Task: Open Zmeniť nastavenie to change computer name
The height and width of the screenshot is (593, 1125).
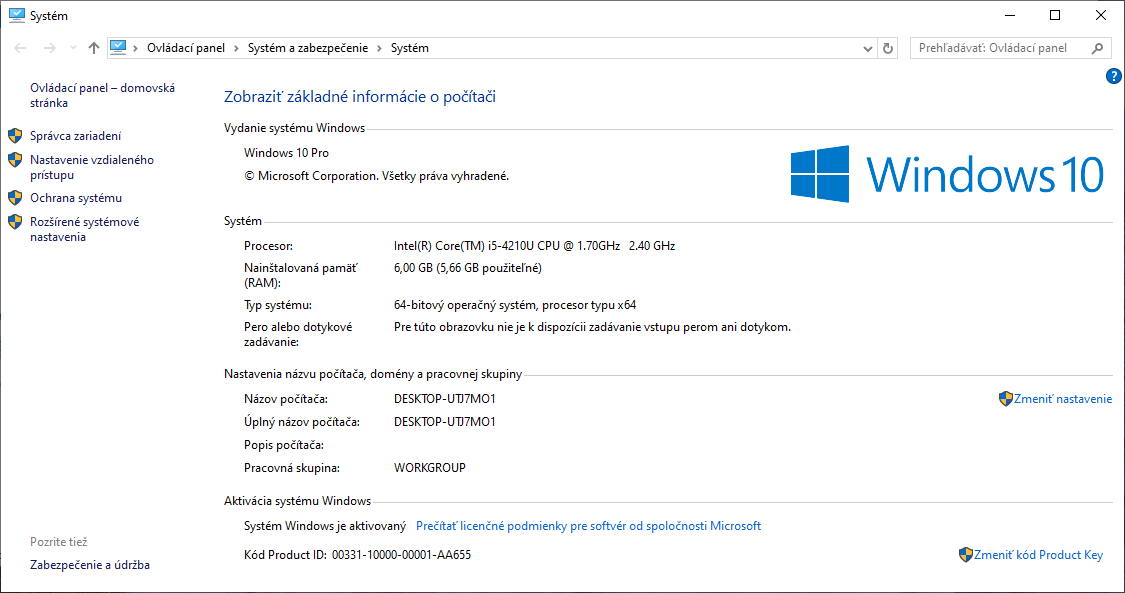Action: (1062, 398)
